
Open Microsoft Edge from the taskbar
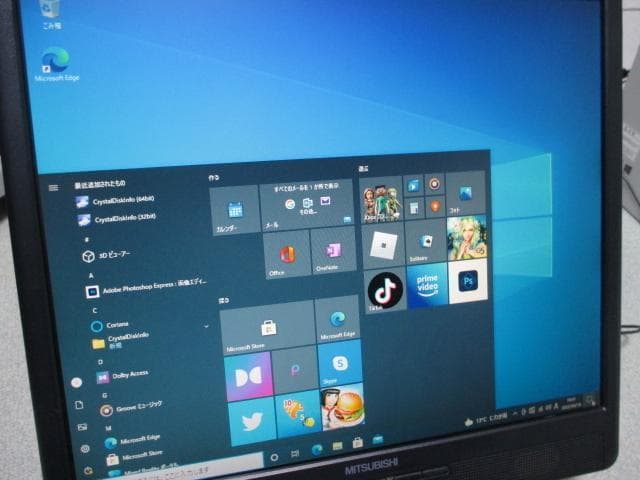coord(317,450)
